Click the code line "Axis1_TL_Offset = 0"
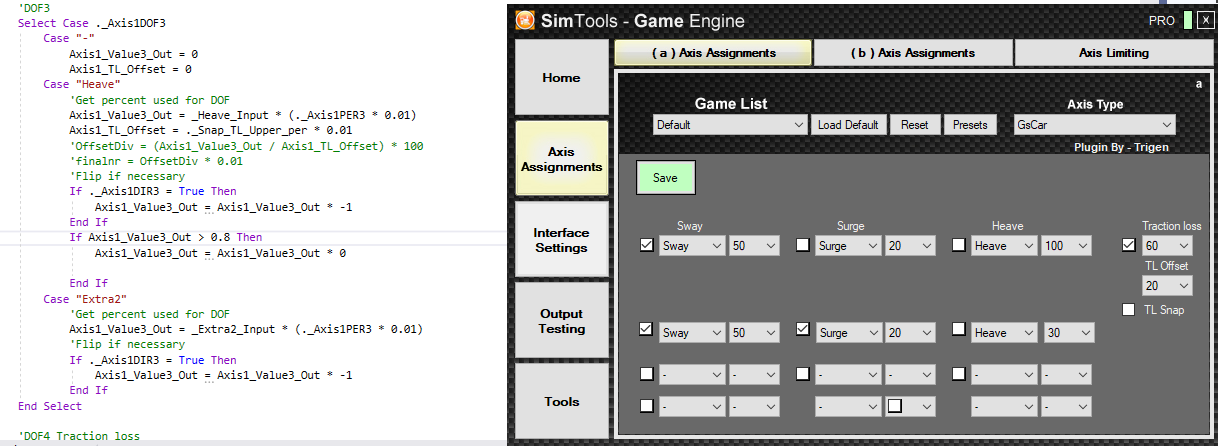This screenshot has width=1218, height=446. (130, 69)
